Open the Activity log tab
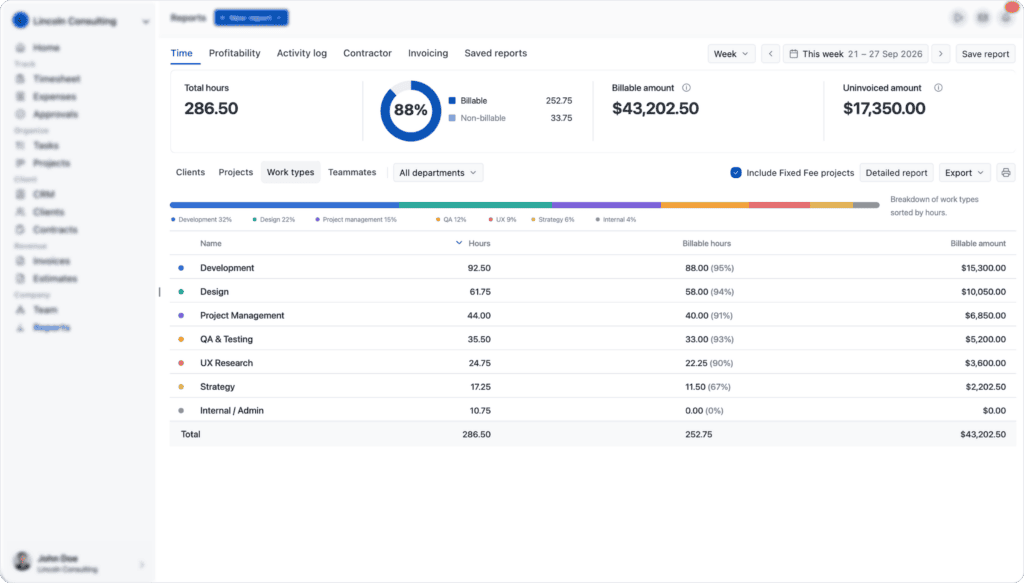1024x583 pixels. click(302, 53)
